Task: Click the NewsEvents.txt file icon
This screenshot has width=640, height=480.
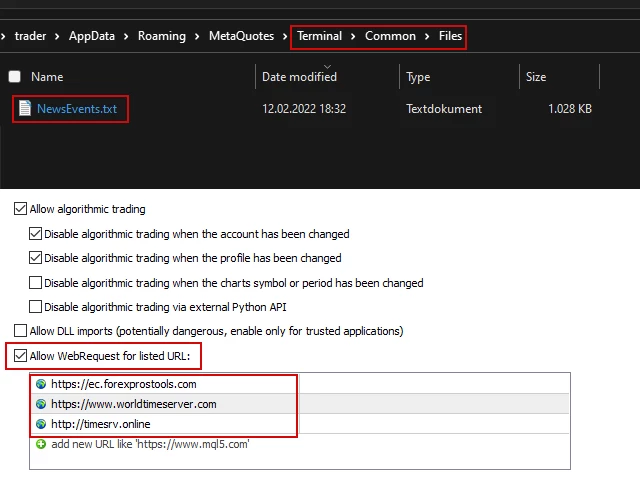Action: (x=25, y=108)
